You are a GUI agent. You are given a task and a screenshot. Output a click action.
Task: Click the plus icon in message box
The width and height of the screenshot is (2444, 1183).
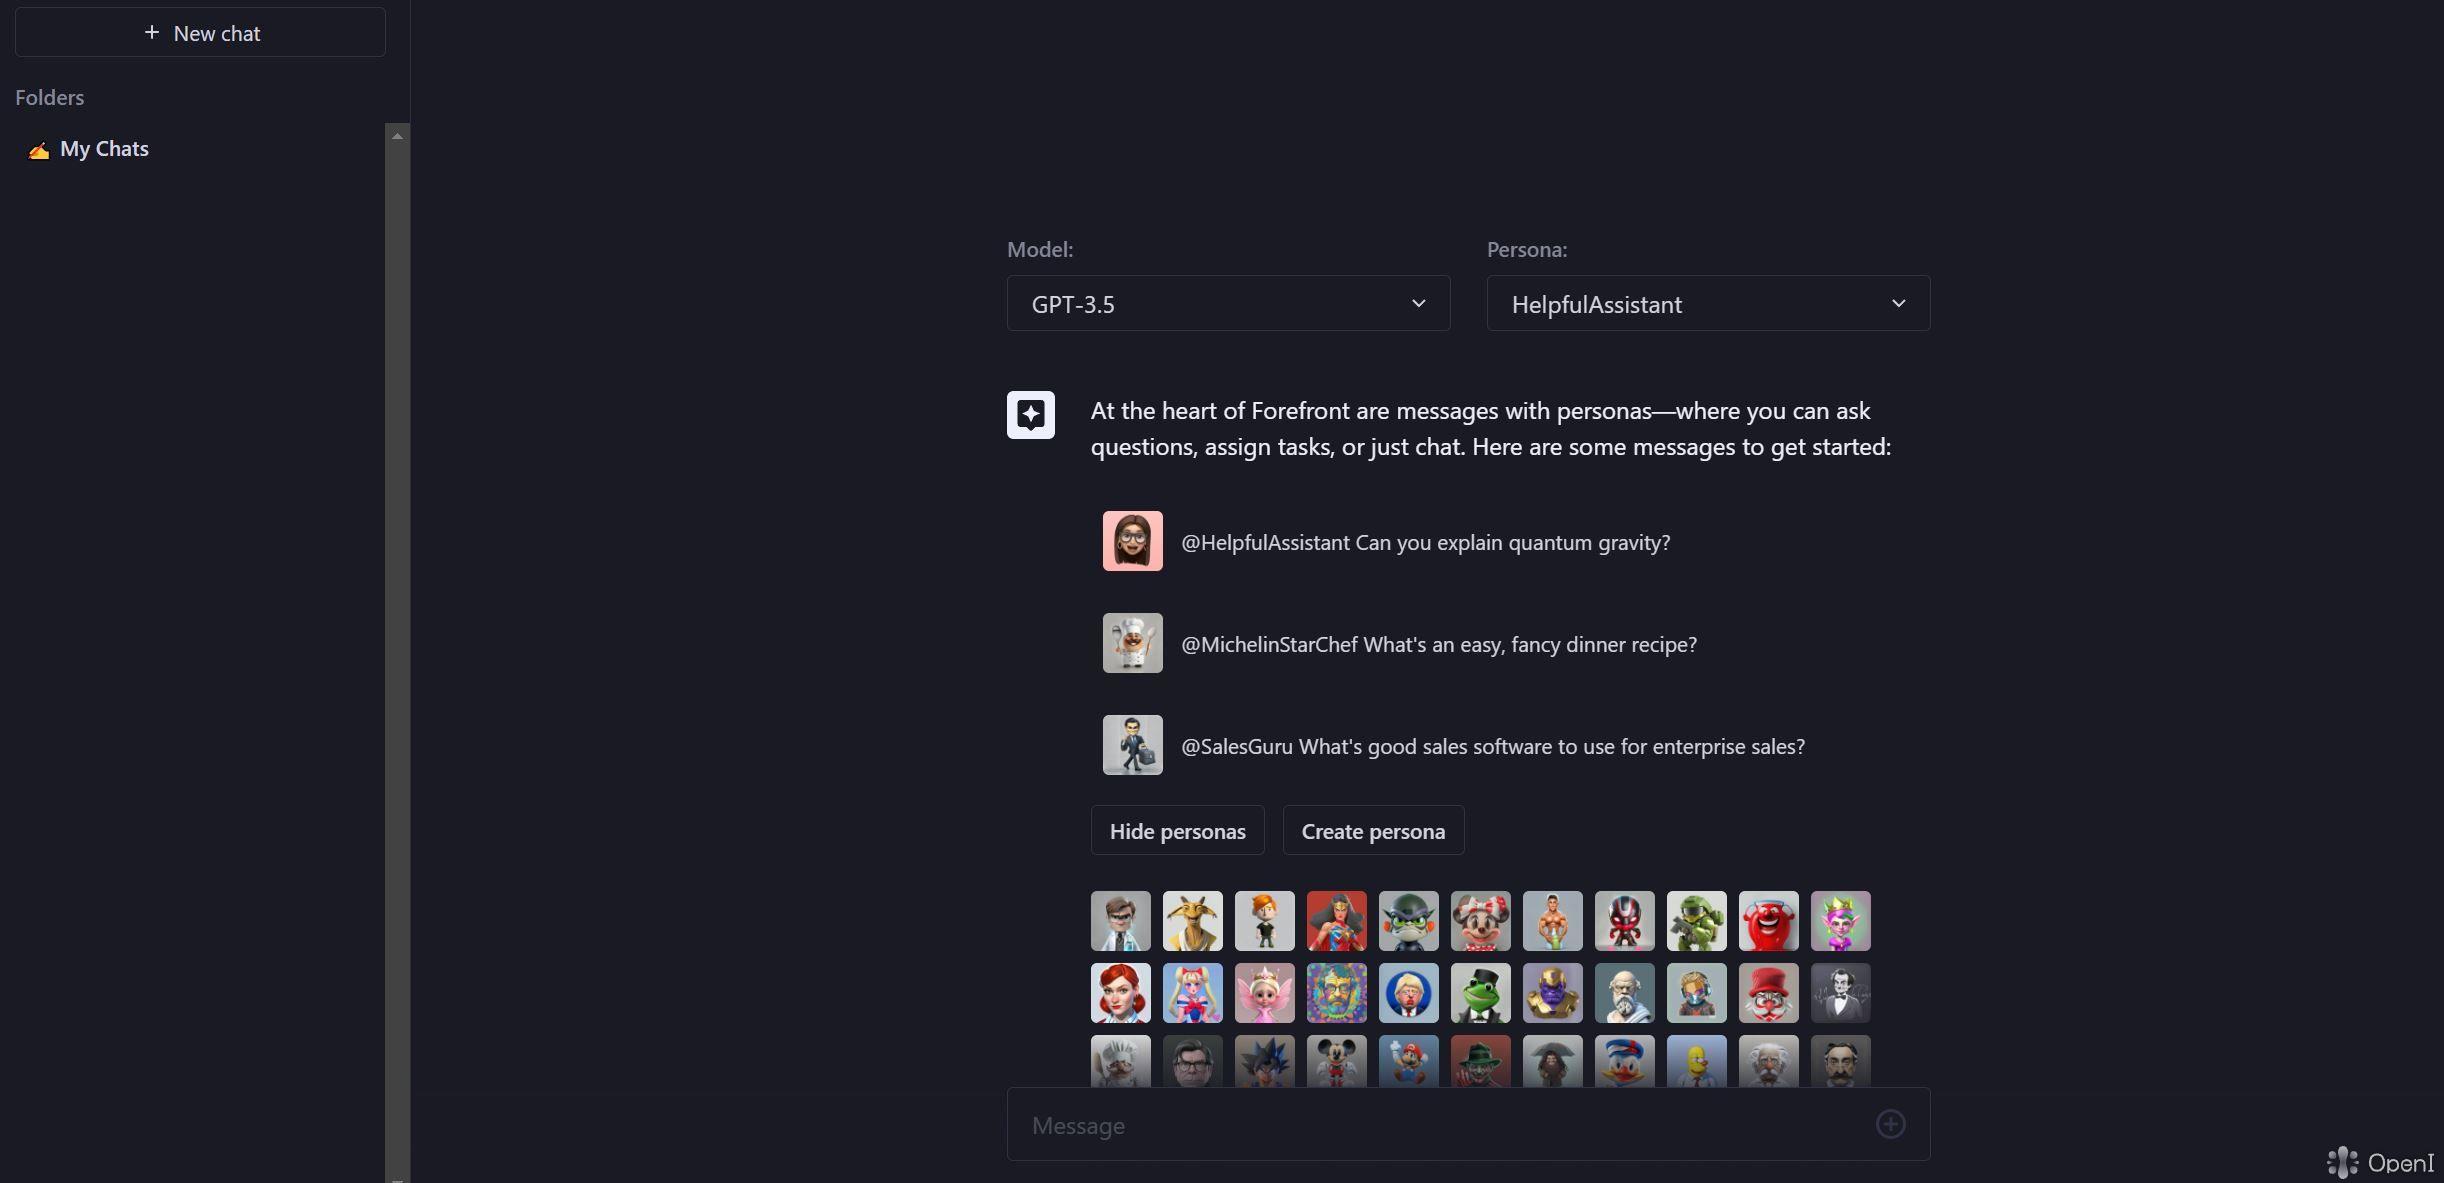1889,1124
